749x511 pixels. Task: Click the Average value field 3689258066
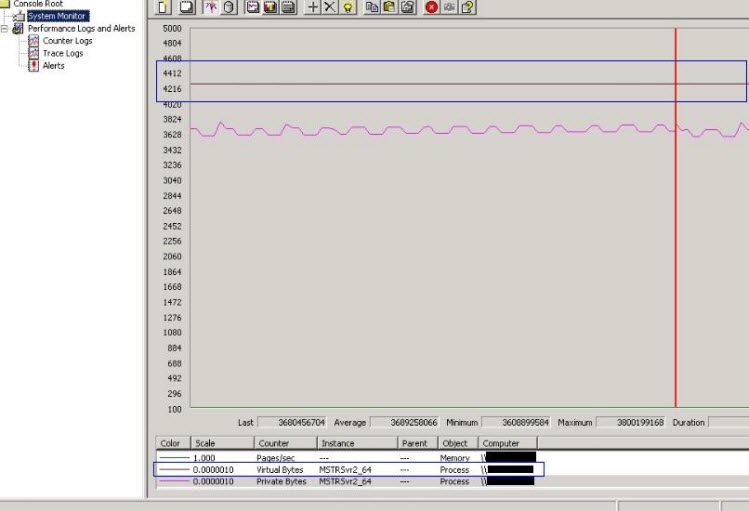404,423
